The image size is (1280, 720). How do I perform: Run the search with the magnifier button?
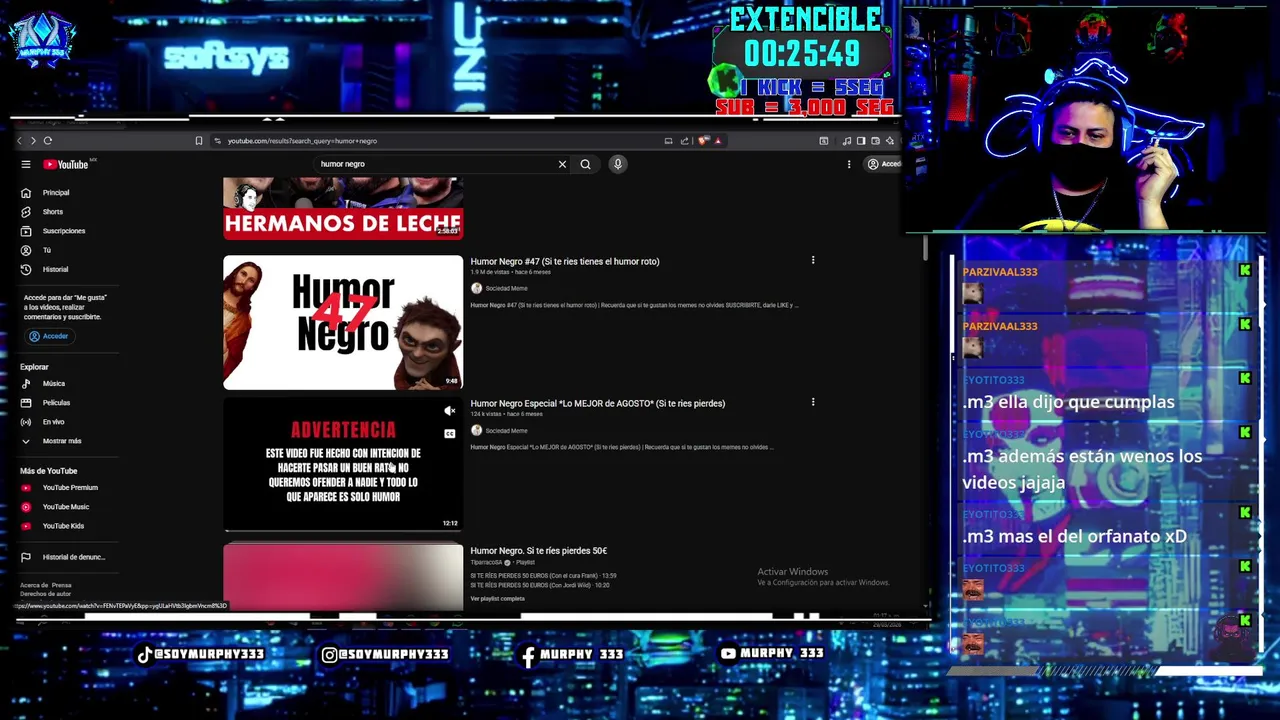pyautogui.click(x=586, y=164)
